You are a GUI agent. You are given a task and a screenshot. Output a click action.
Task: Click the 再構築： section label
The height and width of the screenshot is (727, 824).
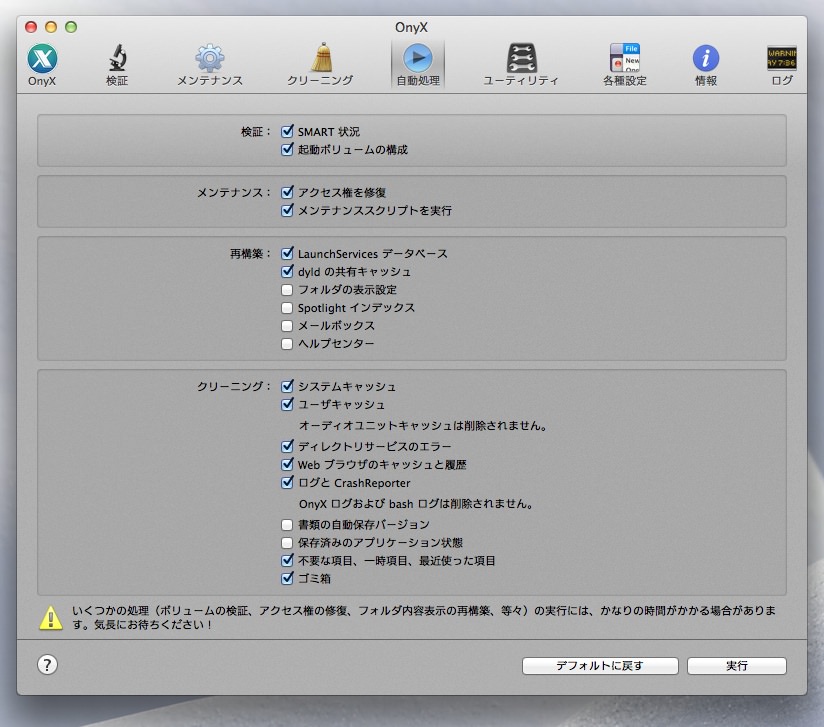(x=251, y=254)
